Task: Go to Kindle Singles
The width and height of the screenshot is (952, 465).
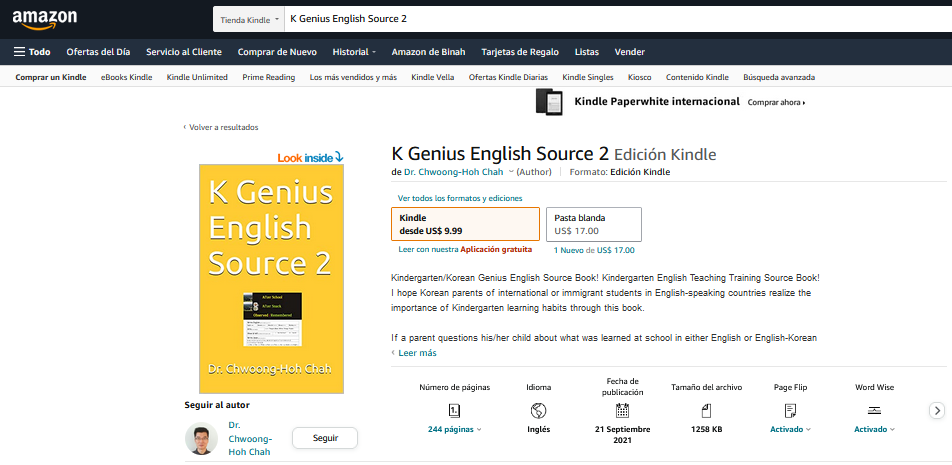Action: 588,77
